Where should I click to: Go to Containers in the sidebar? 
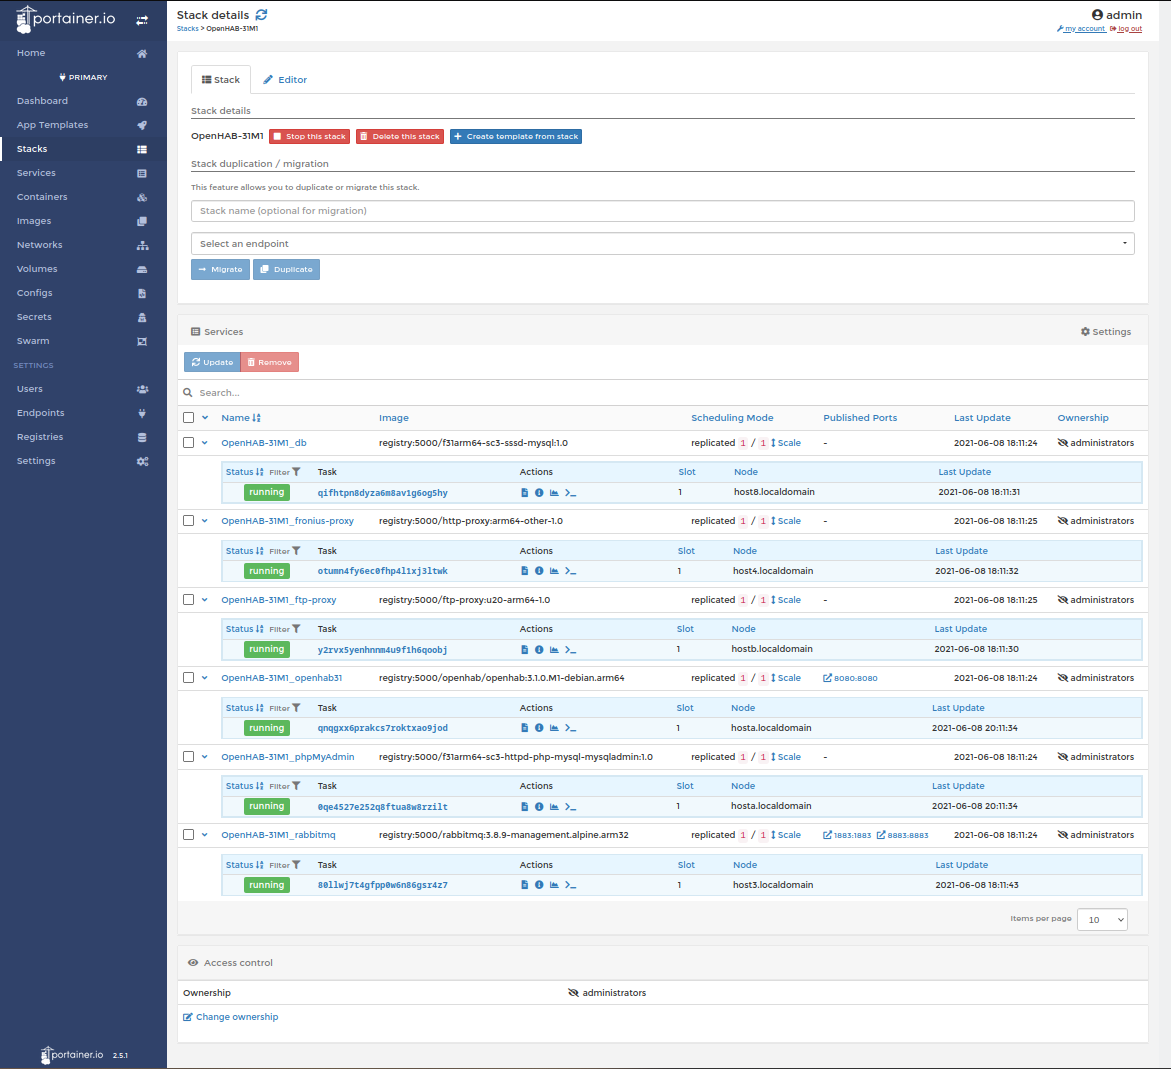pos(83,197)
